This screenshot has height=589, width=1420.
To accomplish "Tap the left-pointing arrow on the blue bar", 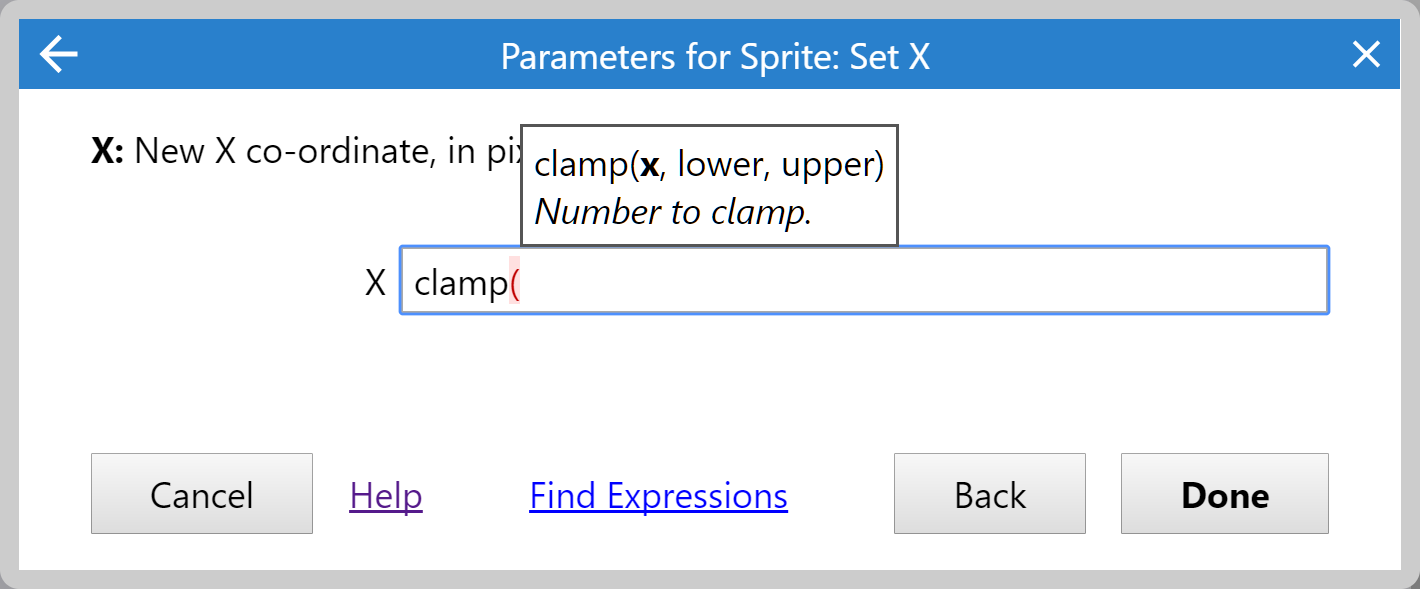I will [x=57, y=54].
